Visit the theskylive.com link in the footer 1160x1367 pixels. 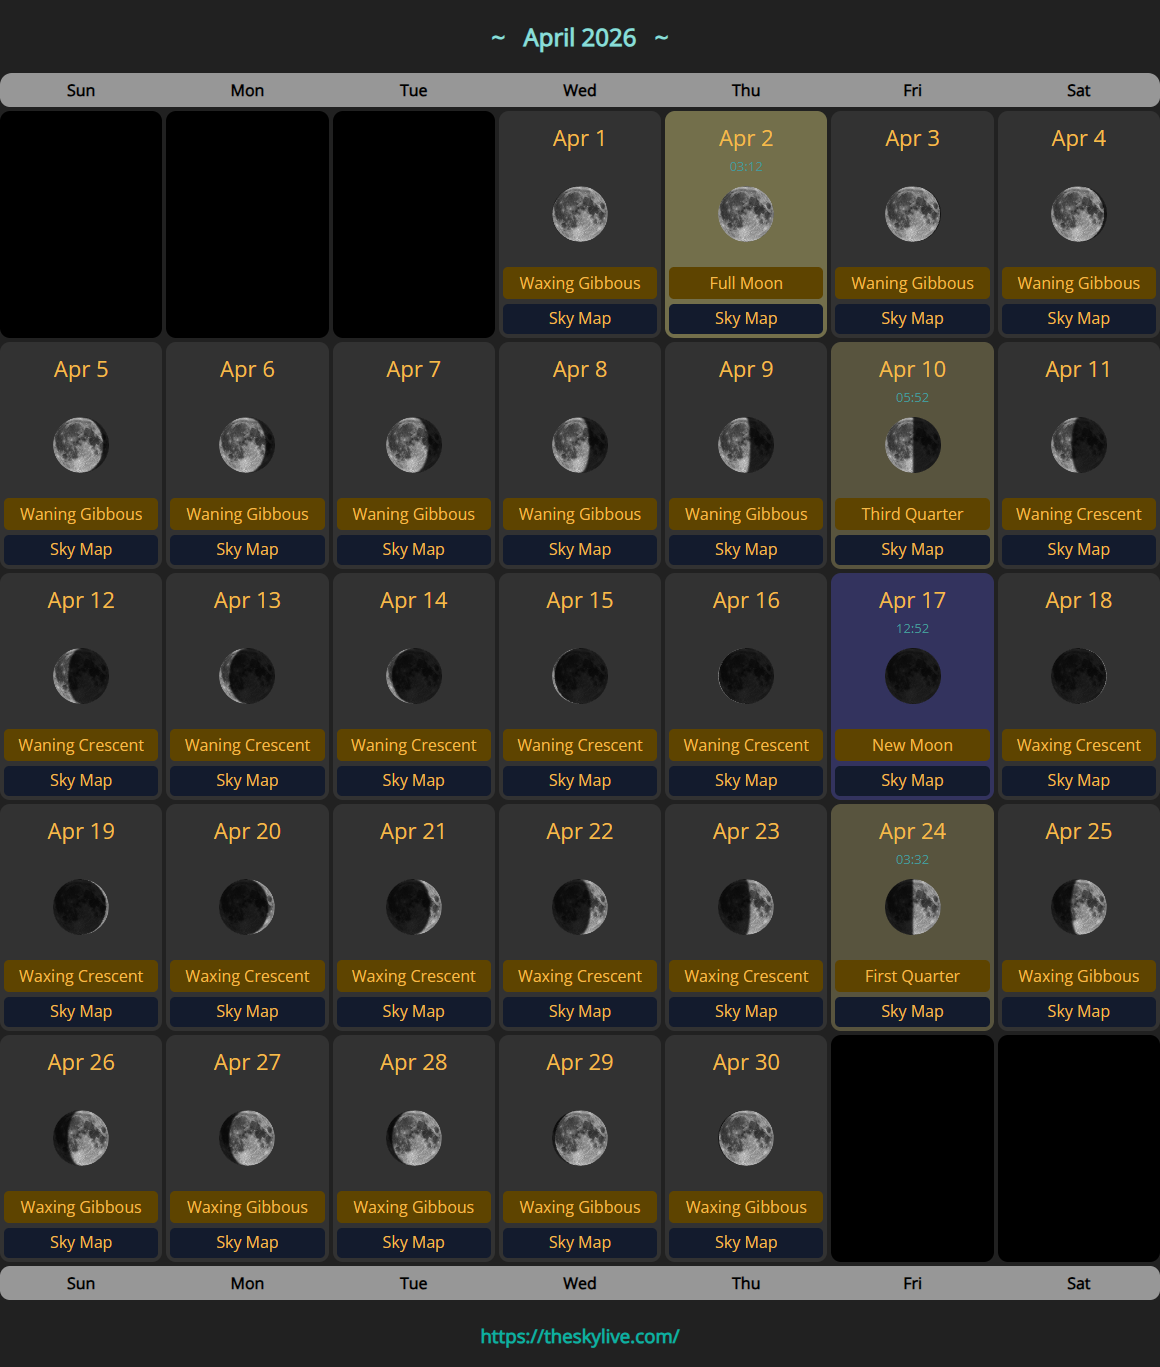coord(579,1335)
